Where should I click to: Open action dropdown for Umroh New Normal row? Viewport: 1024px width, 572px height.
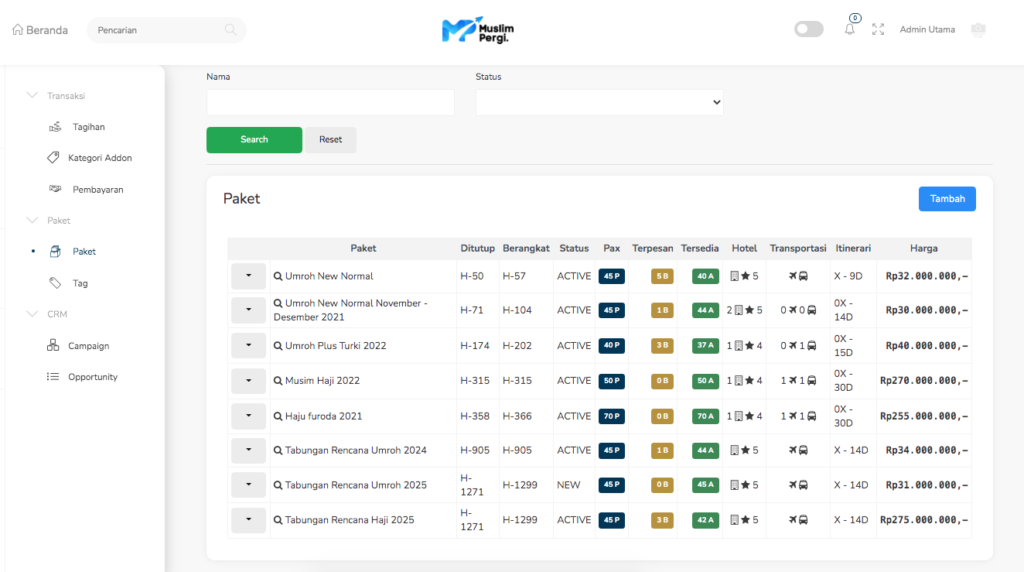[x=248, y=276]
